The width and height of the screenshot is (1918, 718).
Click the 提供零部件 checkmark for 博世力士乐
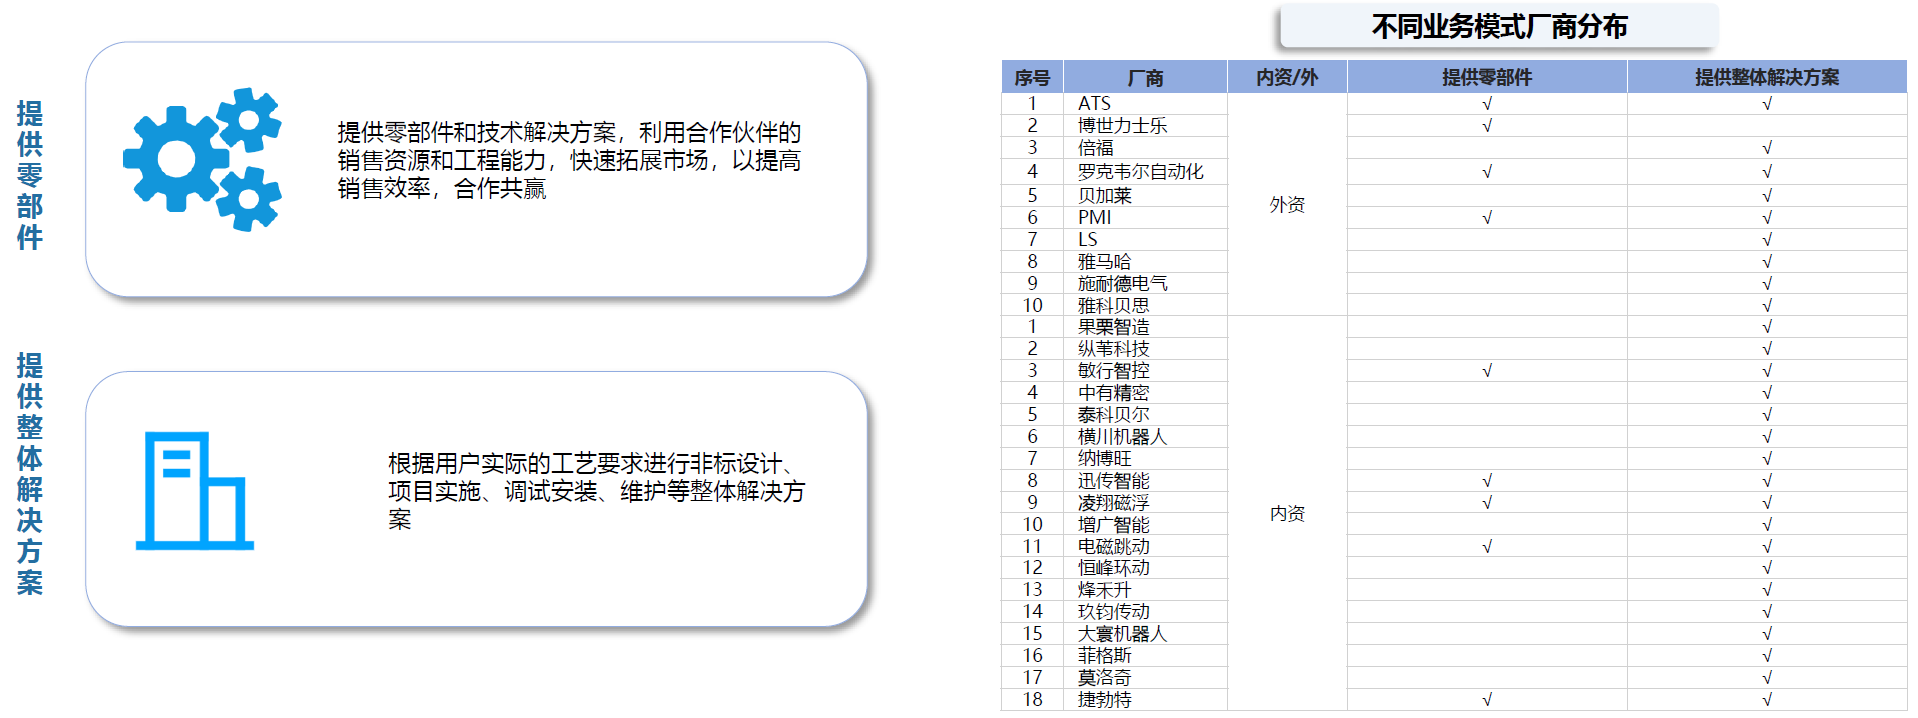pyautogui.click(x=1486, y=126)
